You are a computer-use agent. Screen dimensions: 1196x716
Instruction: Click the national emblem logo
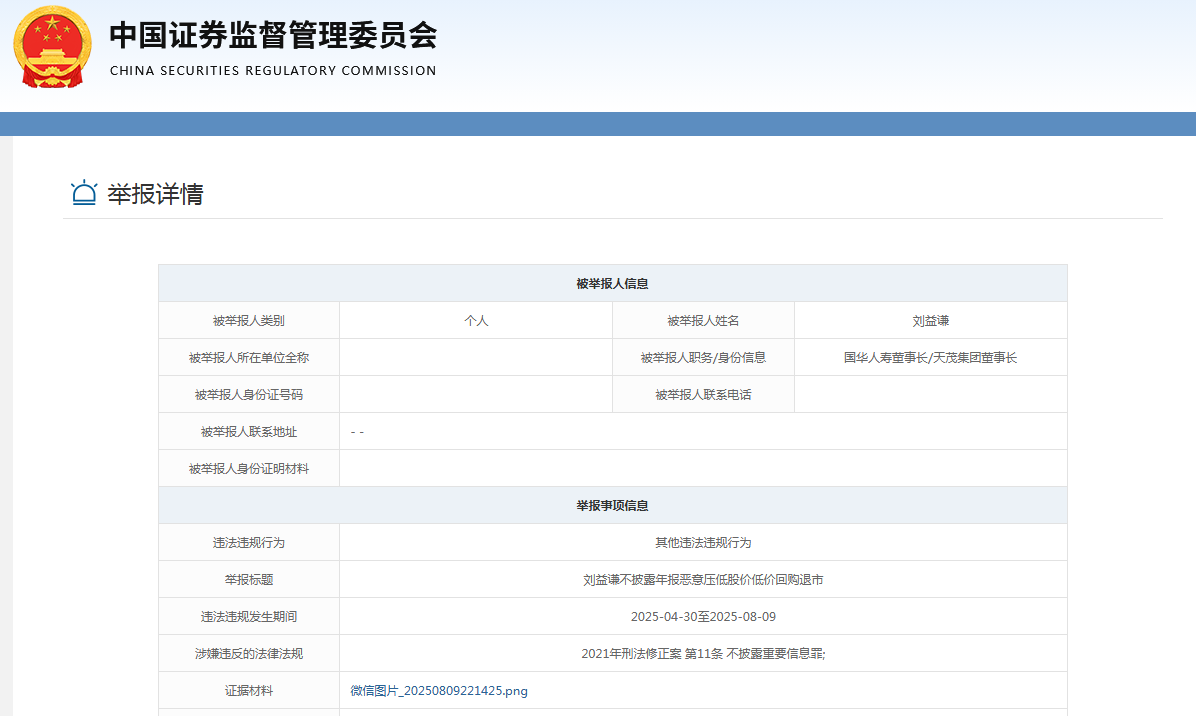pos(53,47)
